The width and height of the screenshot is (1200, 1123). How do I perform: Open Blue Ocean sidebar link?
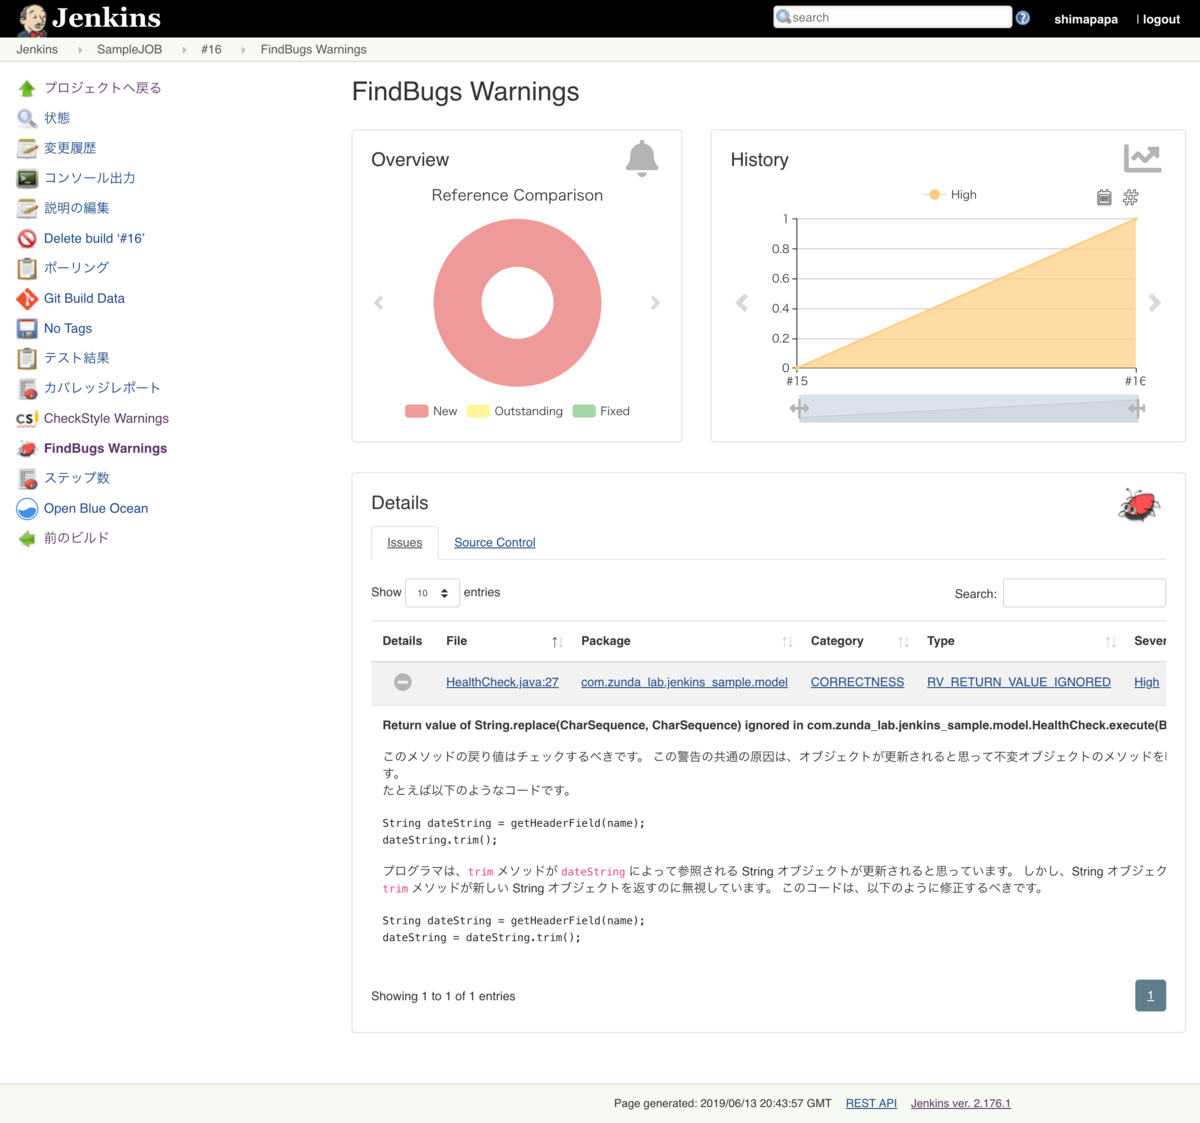tap(96, 509)
